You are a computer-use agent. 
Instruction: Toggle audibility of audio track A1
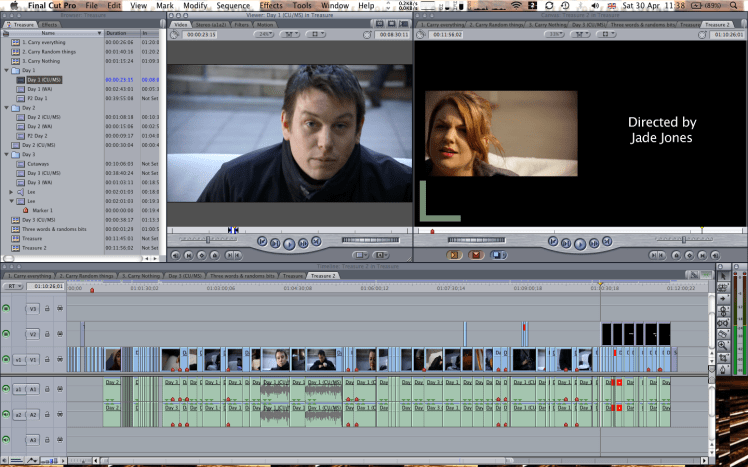(x=7, y=391)
